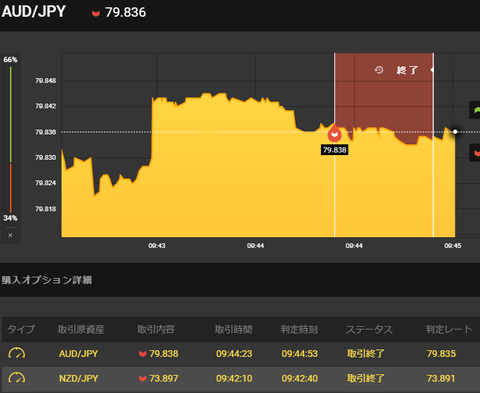480x393 pixels.
Task: Click the 終了 label in red zone
Action: (407, 70)
